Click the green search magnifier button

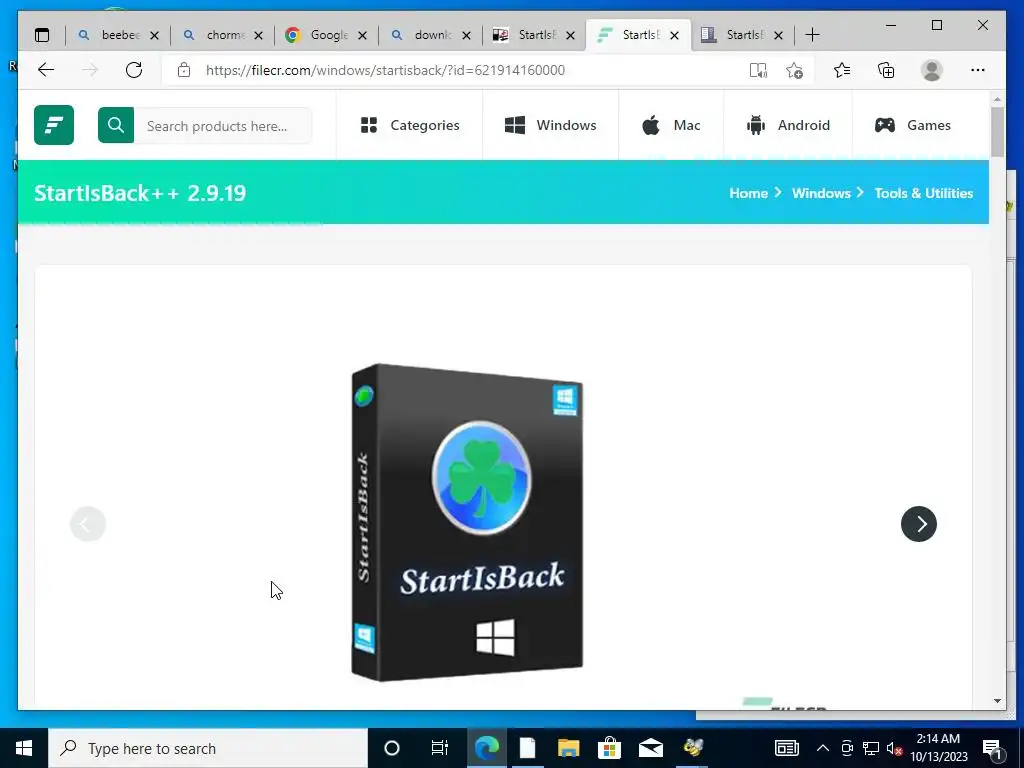[x=116, y=125]
